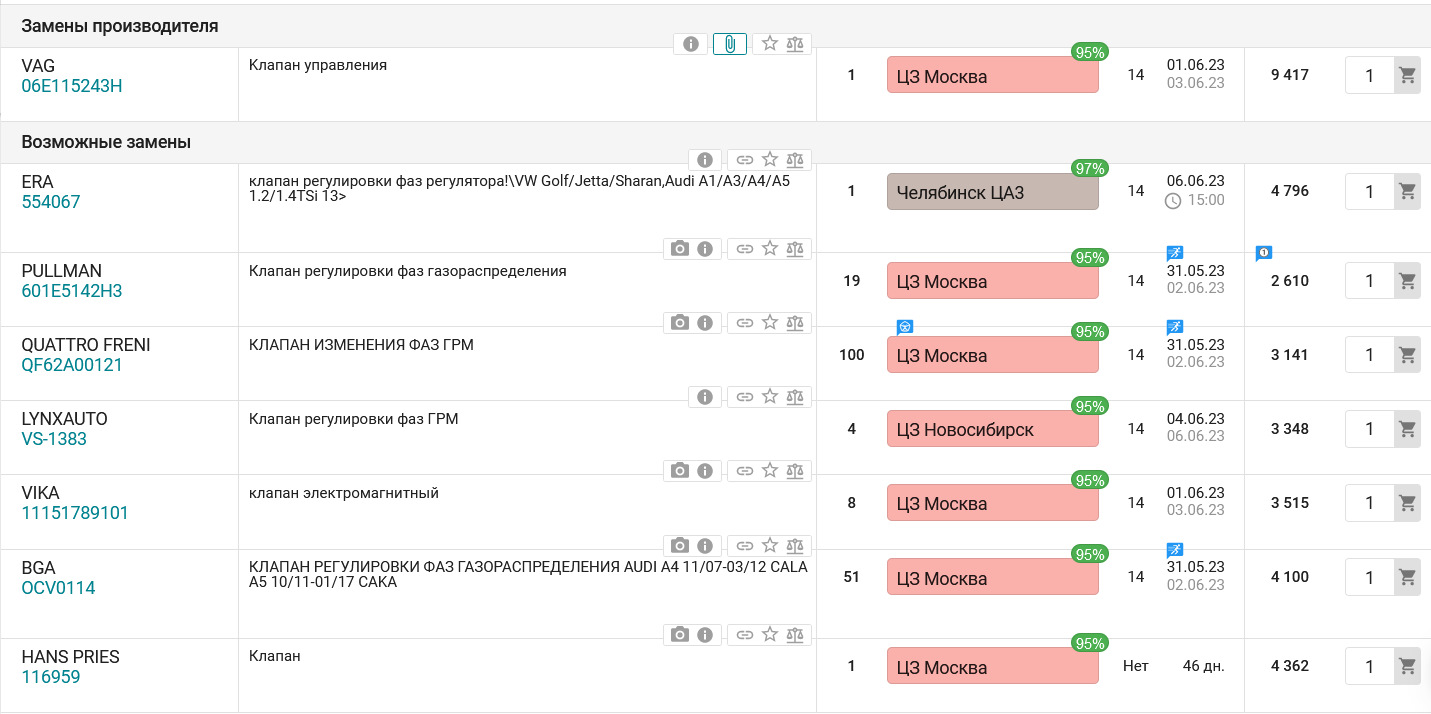Open photo camera icon for PULLMAN part
Viewport: 1431px width, 714px height.
(680, 248)
